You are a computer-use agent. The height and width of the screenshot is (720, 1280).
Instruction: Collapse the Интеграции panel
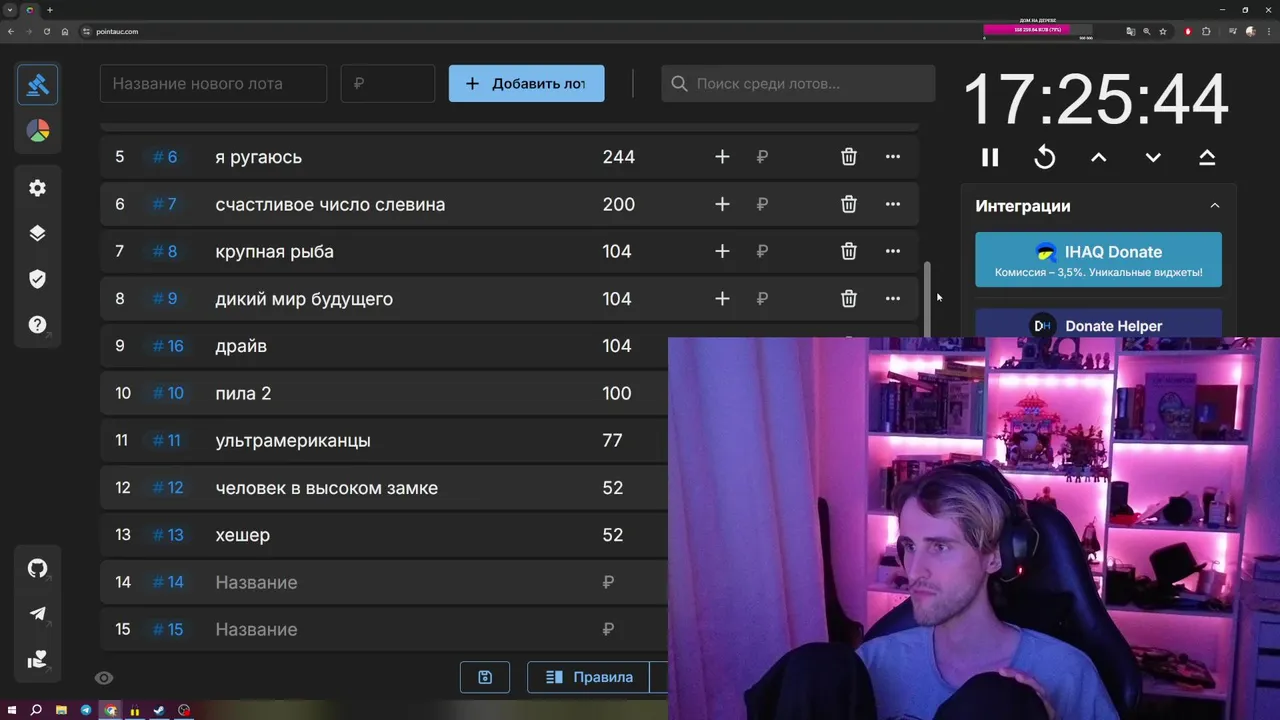(x=1215, y=206)
